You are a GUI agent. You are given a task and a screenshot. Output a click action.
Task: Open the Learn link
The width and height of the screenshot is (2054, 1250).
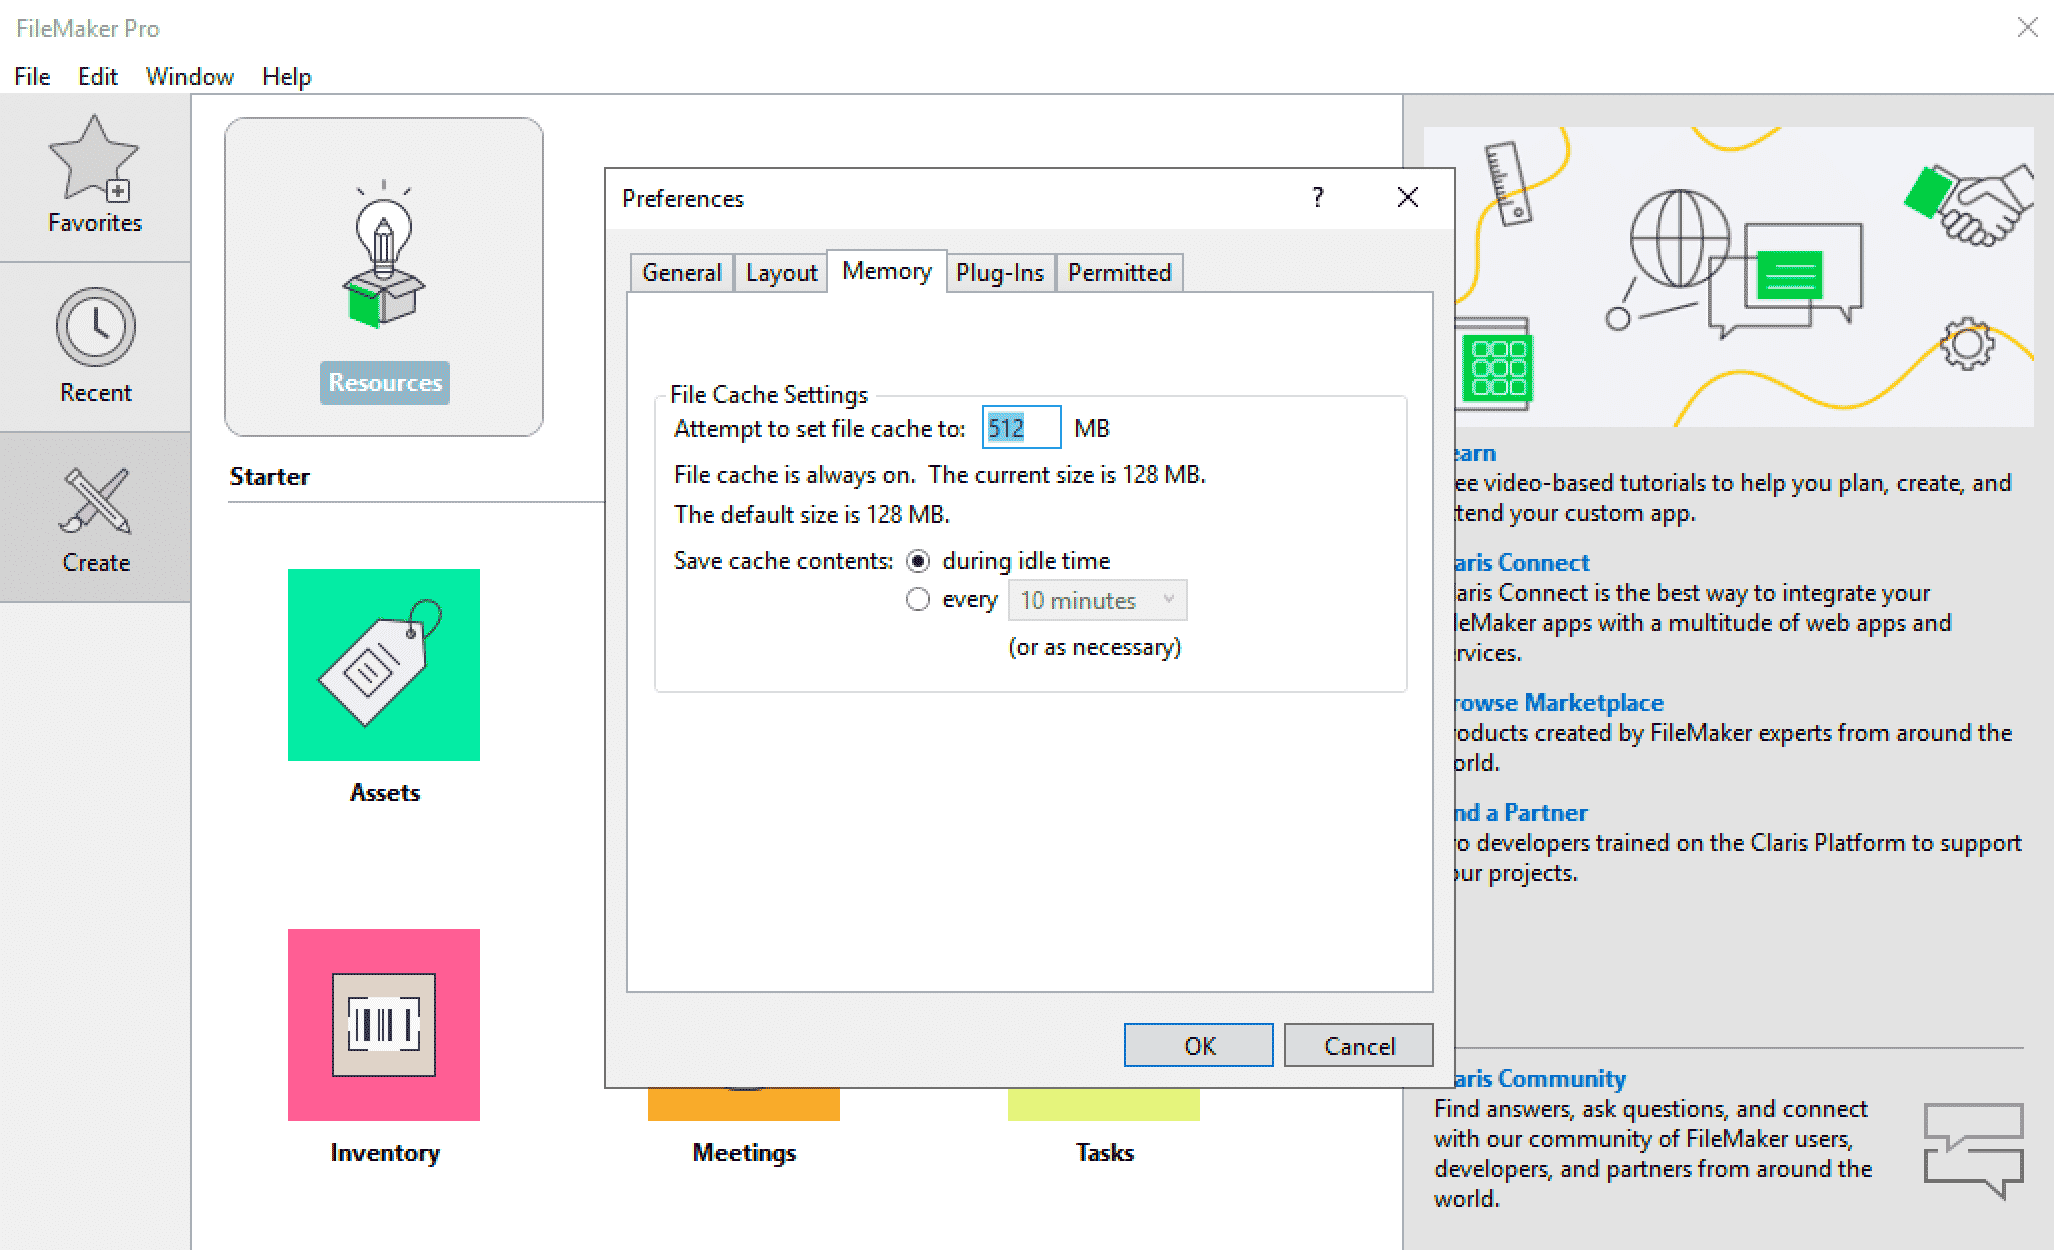pos(1475,453)
